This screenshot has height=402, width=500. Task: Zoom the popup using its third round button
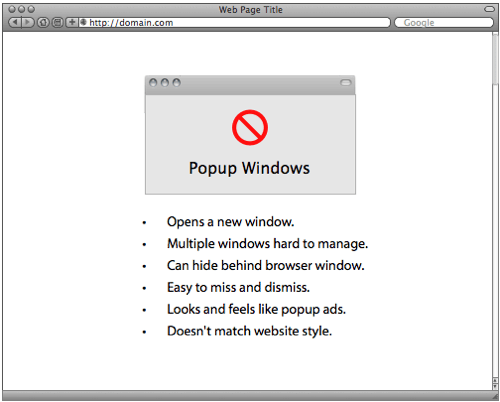[x=177, y=83]
